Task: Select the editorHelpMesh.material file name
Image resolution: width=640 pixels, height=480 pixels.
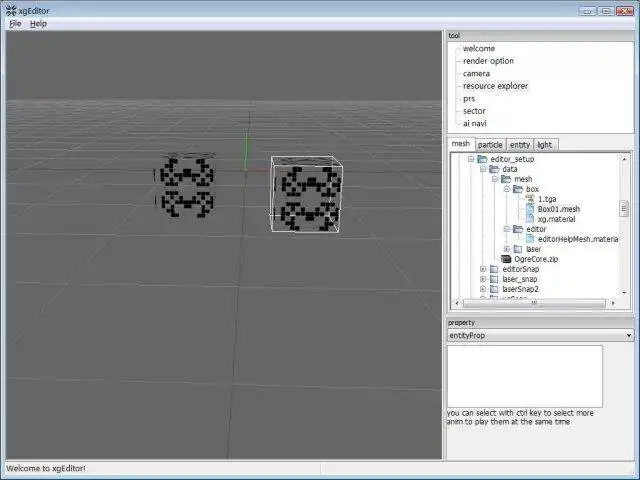Action: (578, 239)
